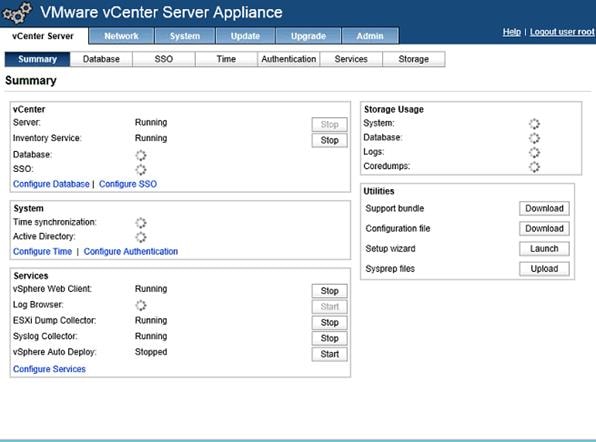Image resolution: width=596 pixels, height=442 pixels.
Task: Click the Stop button for vCenter Server
Action: click(x=330, y=124)
